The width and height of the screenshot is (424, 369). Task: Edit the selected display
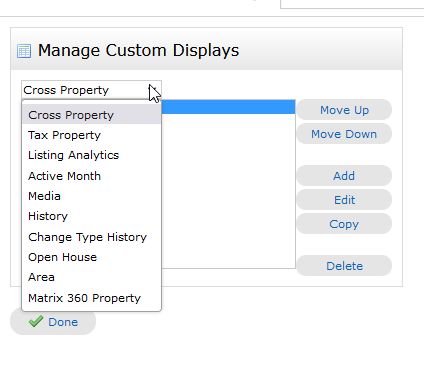pos(344,200)
